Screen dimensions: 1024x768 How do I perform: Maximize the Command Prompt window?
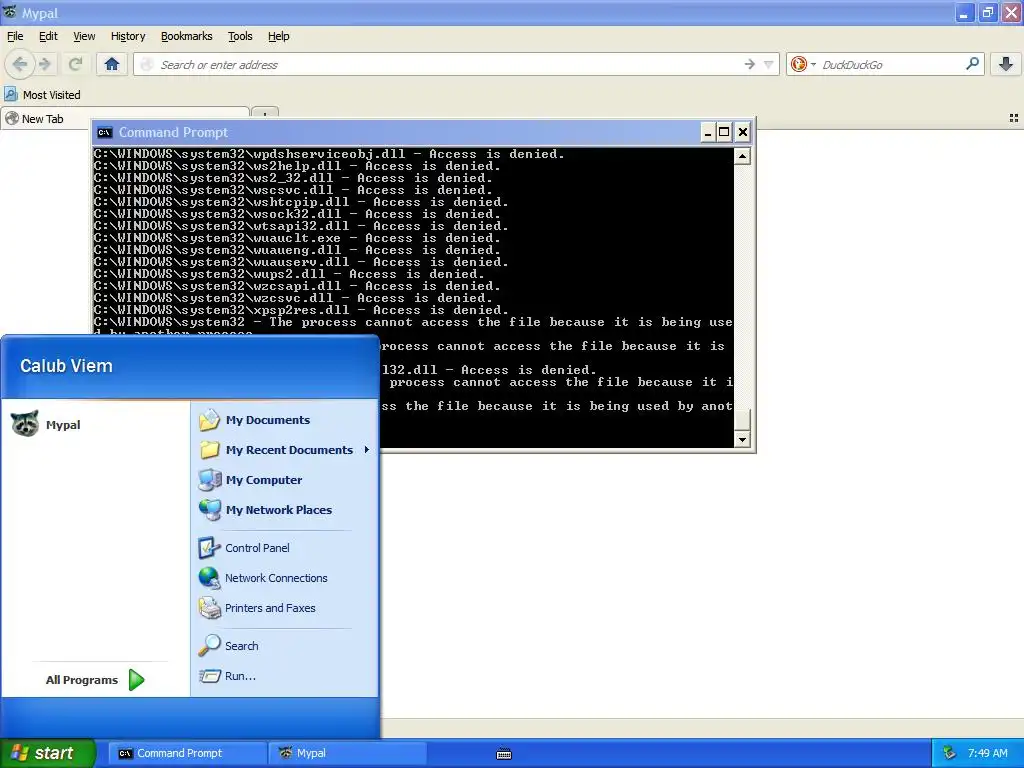724,133
